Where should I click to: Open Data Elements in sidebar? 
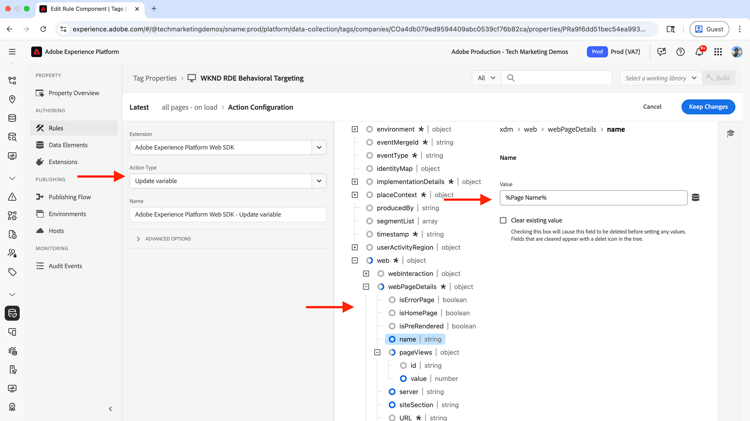pyautogui.click(x=68, y=145)
